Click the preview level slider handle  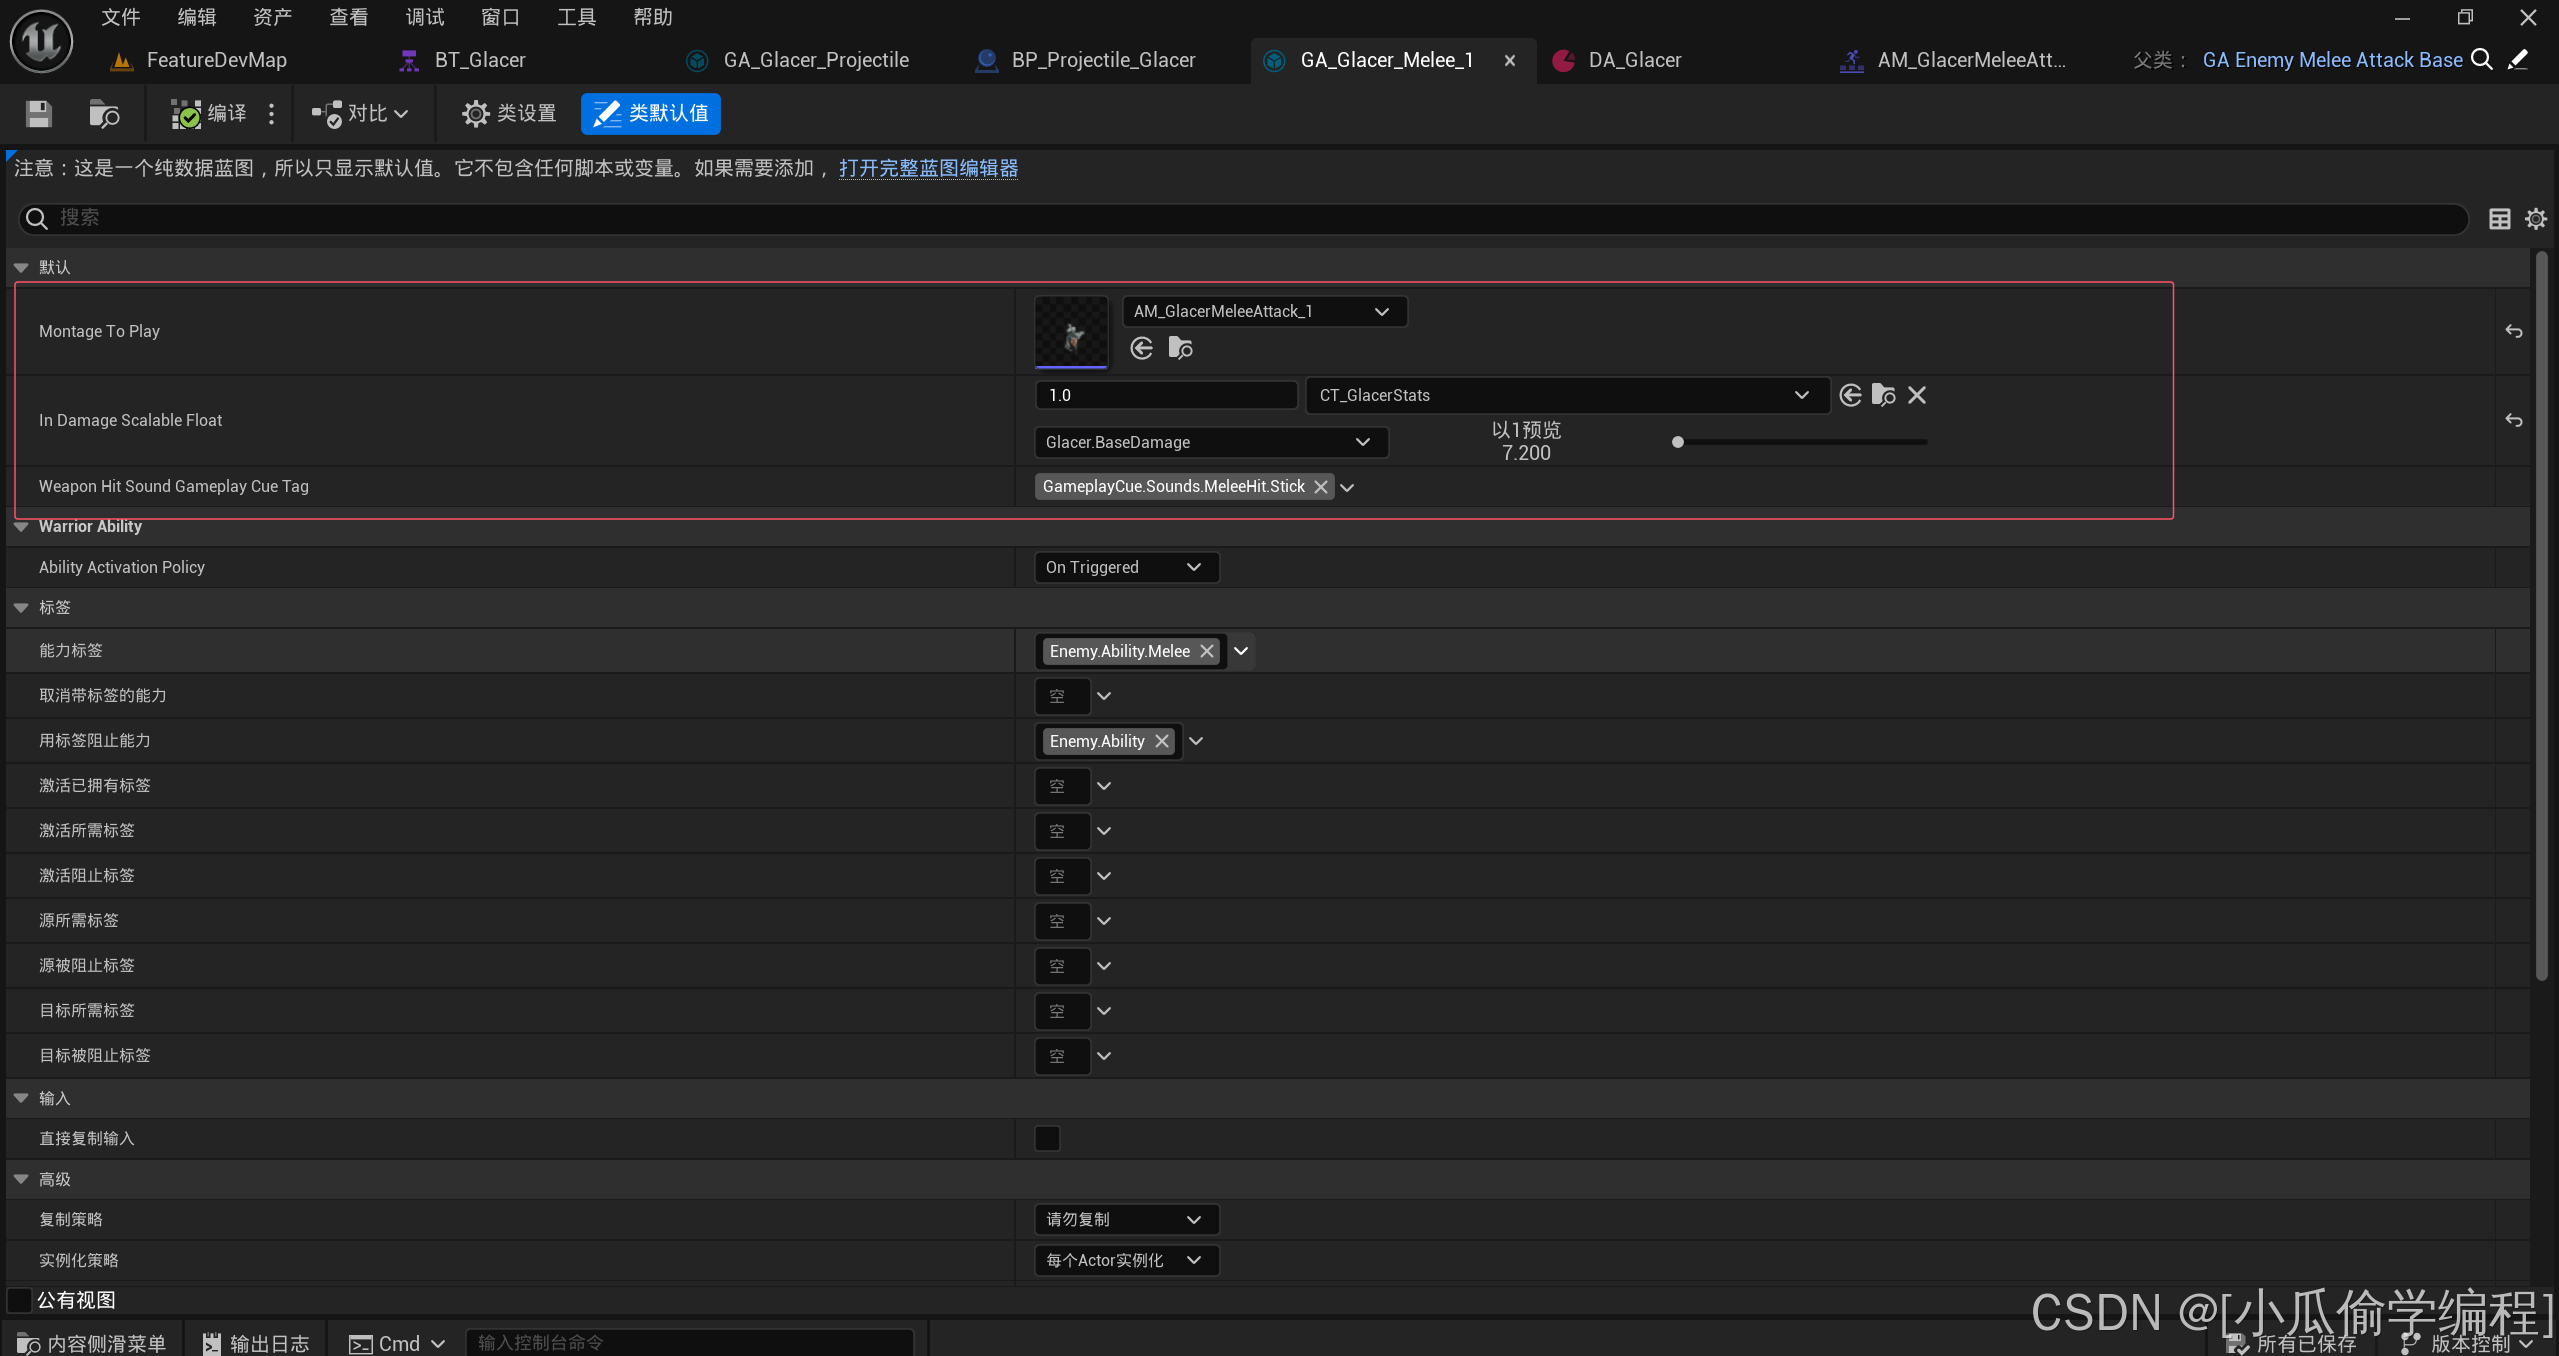tap(1677, 442)
